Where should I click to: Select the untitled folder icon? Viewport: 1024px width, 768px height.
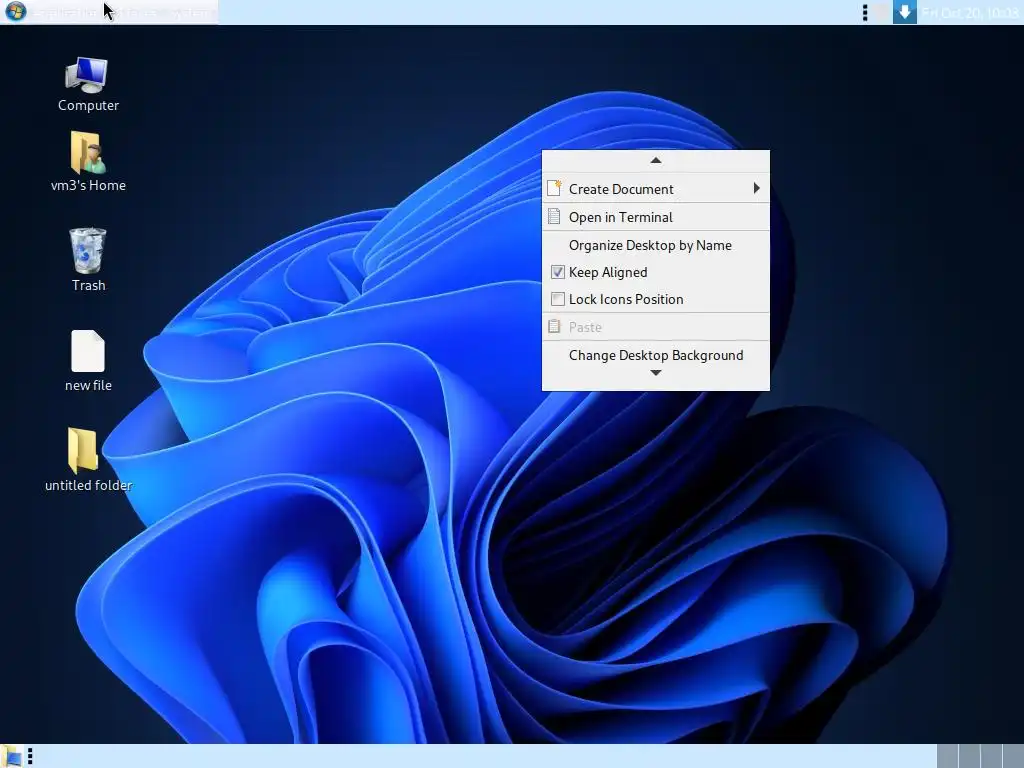coord(83,450)
